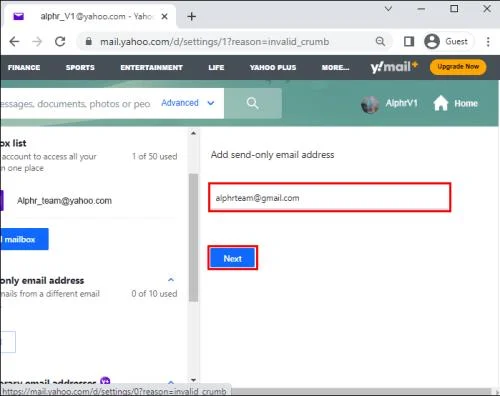Collapse the temporary email addresses section
Viewport: 500px width, 396px height.
pos(171,382)
